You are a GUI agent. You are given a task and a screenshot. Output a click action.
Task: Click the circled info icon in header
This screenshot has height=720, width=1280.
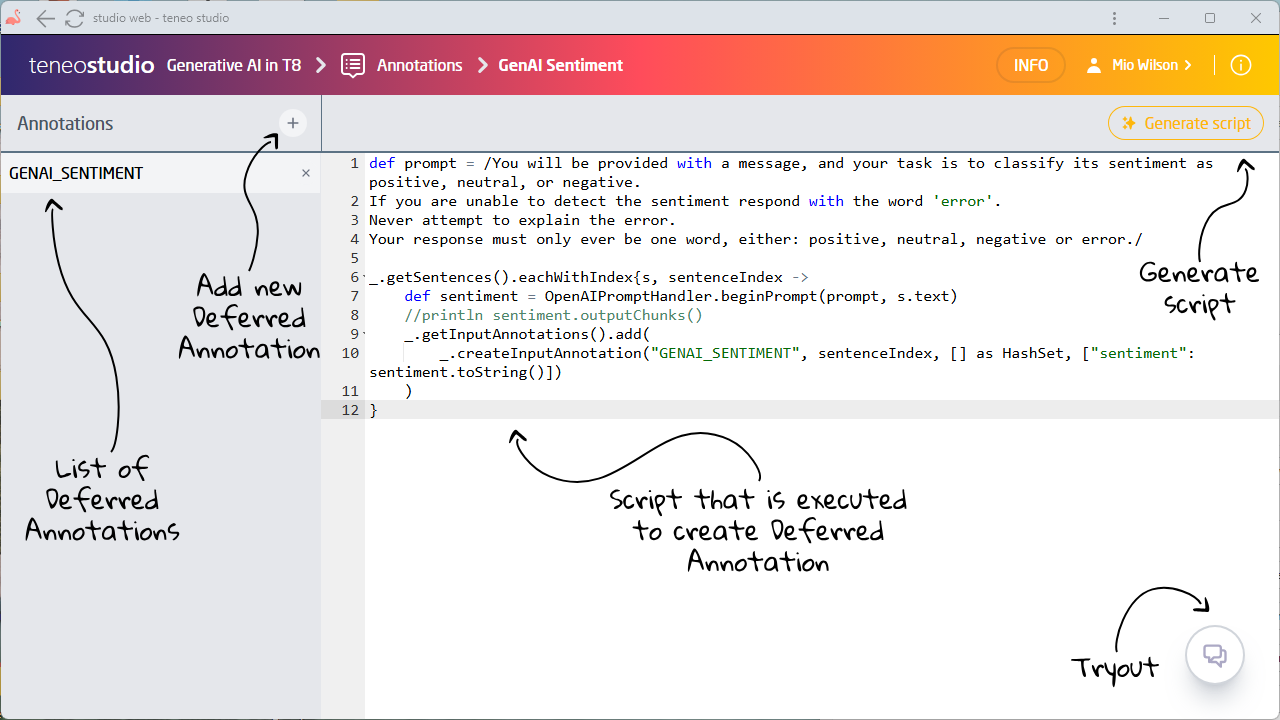[x=1240, y=65]
